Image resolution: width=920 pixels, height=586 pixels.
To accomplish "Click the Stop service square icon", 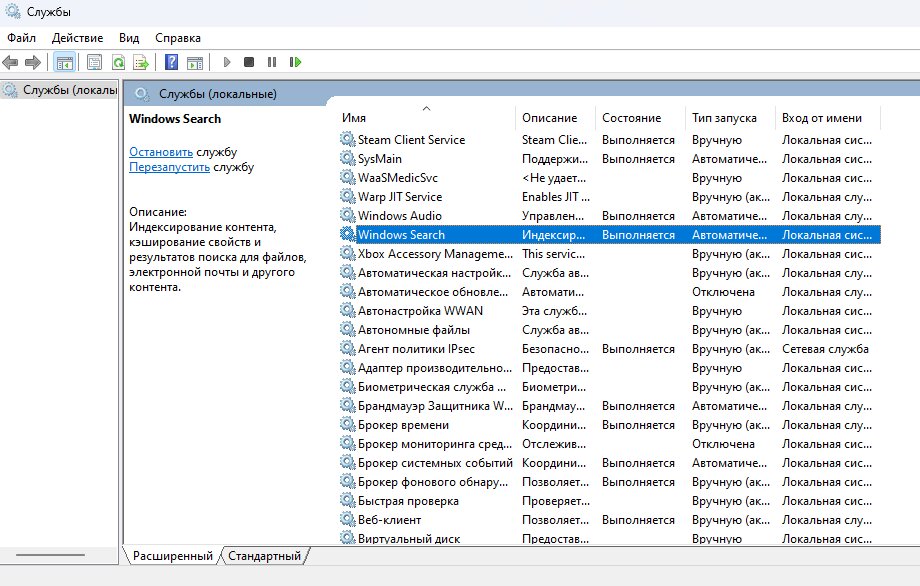I will click(x=249, y=62).
